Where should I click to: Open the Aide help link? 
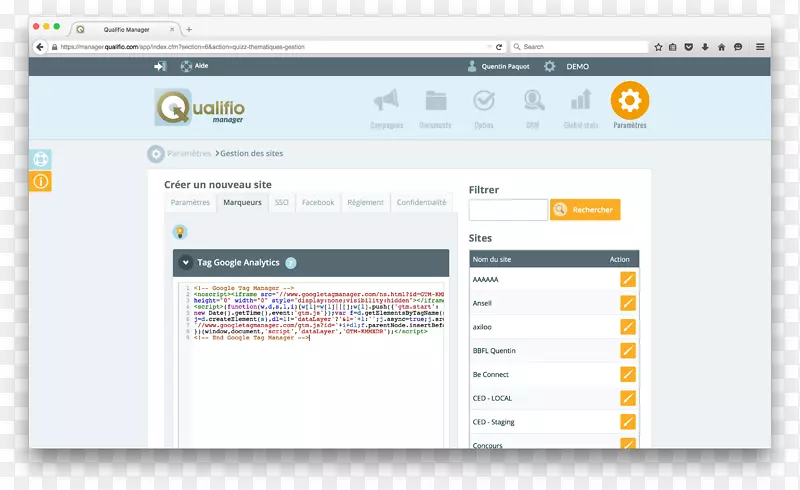pos(194,66)
